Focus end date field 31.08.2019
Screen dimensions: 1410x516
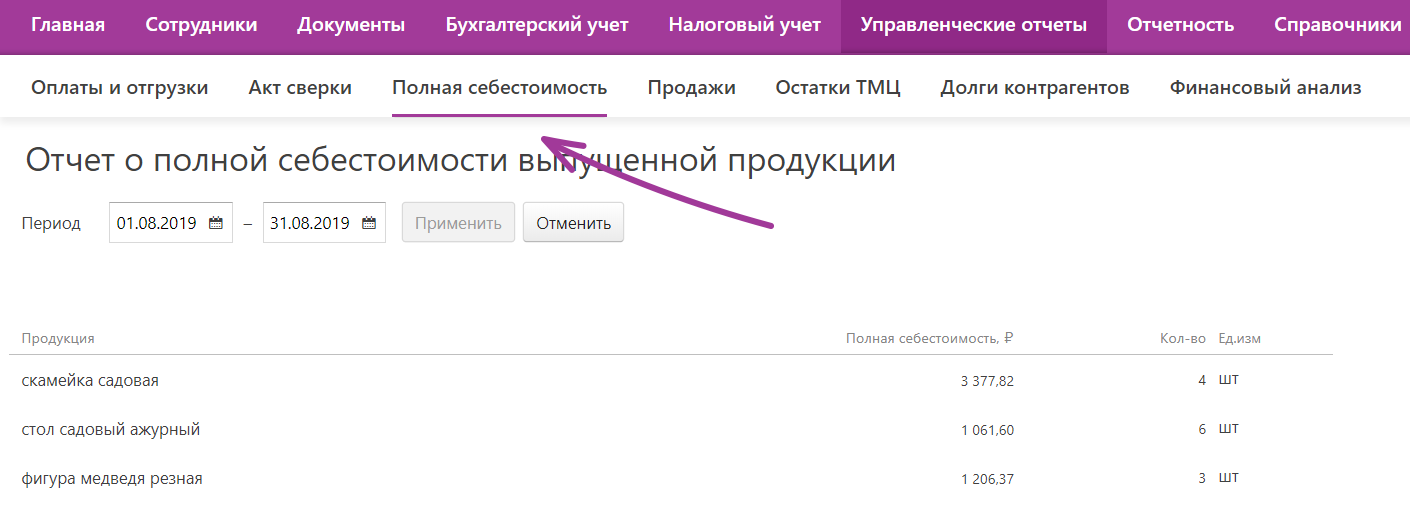pos(324,223)
